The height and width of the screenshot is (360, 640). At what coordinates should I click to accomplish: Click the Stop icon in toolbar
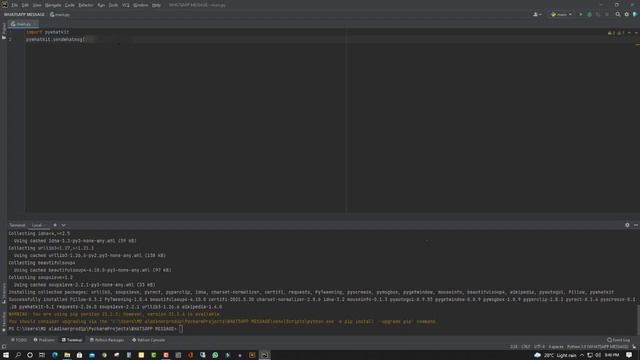pyautogui.click(x=607, y=14)
